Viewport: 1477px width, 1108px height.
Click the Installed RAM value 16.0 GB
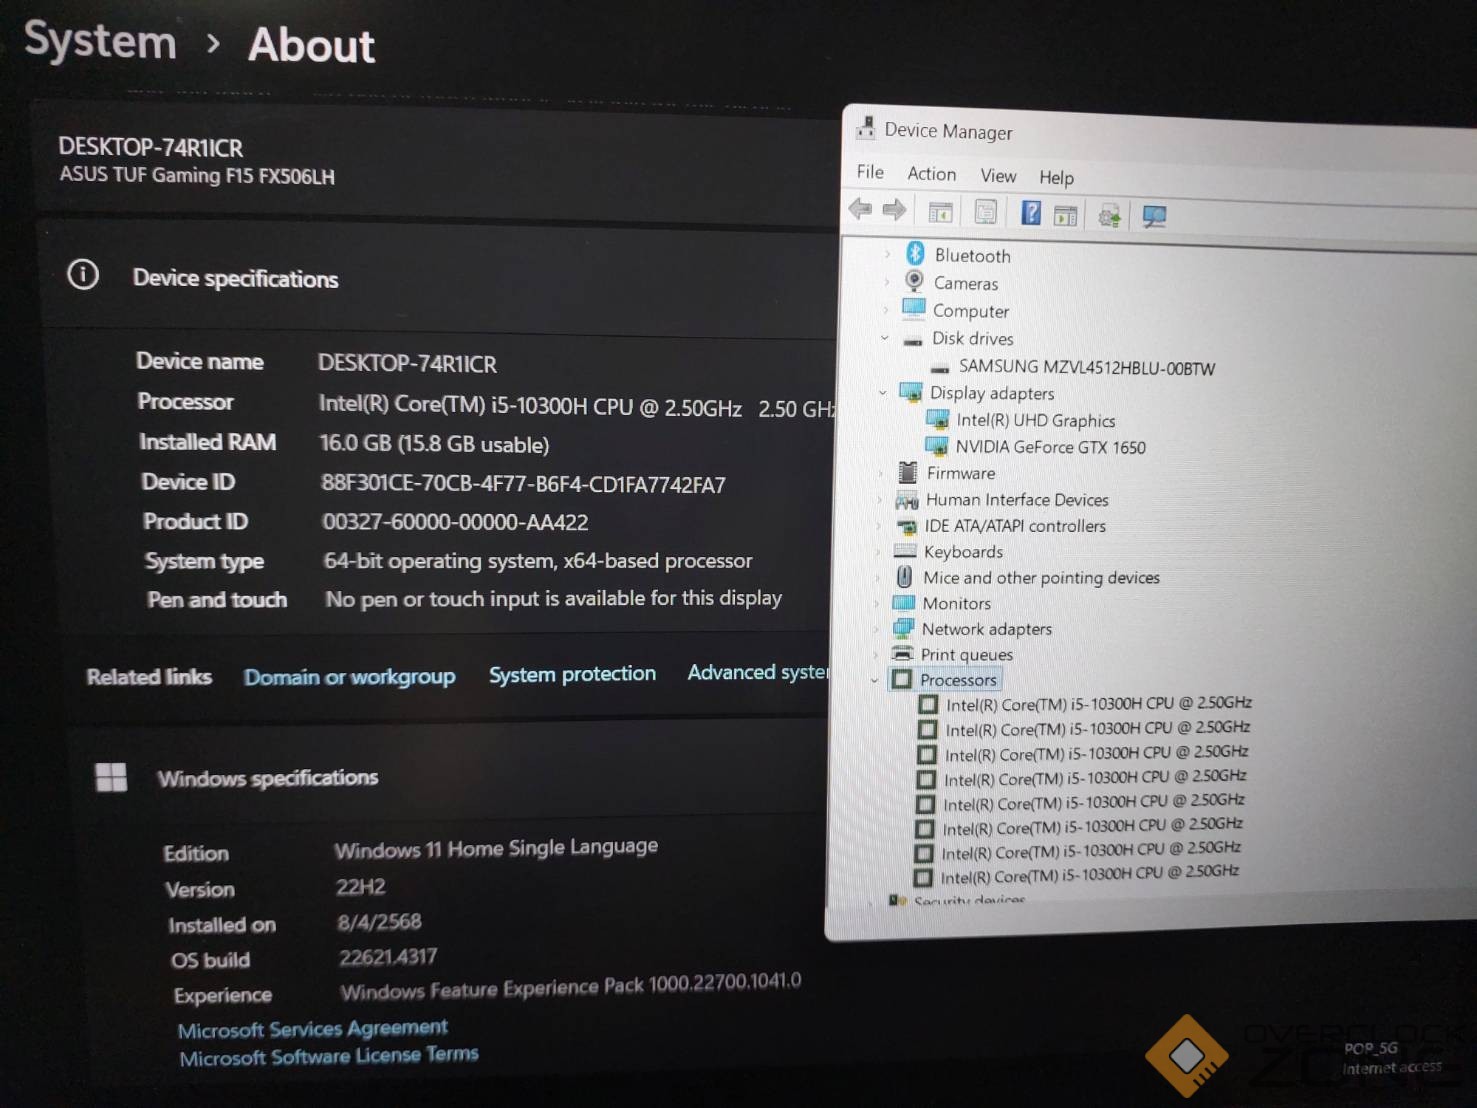point(434,443)
